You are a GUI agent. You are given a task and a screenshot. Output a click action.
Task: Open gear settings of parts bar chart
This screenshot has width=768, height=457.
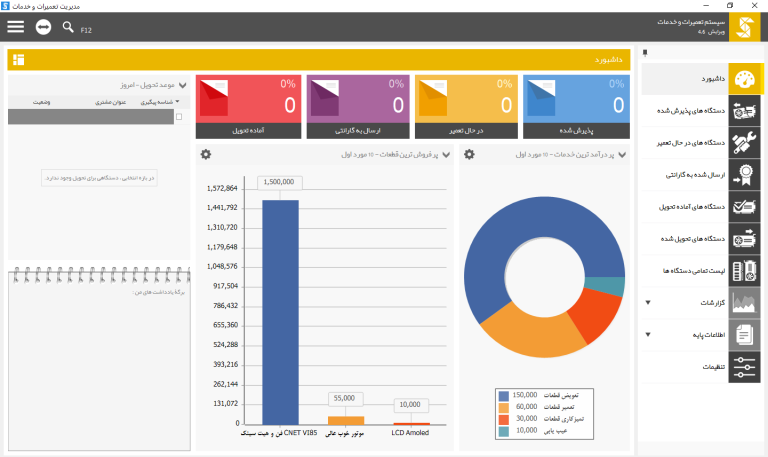click(x=206, y=154)
